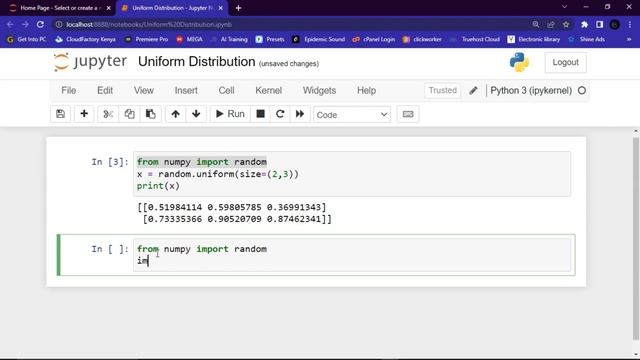Image resolution: width=640 pixels, height=360 pixels.
Task: Copy selected cells icon
Action: (129, 114)
